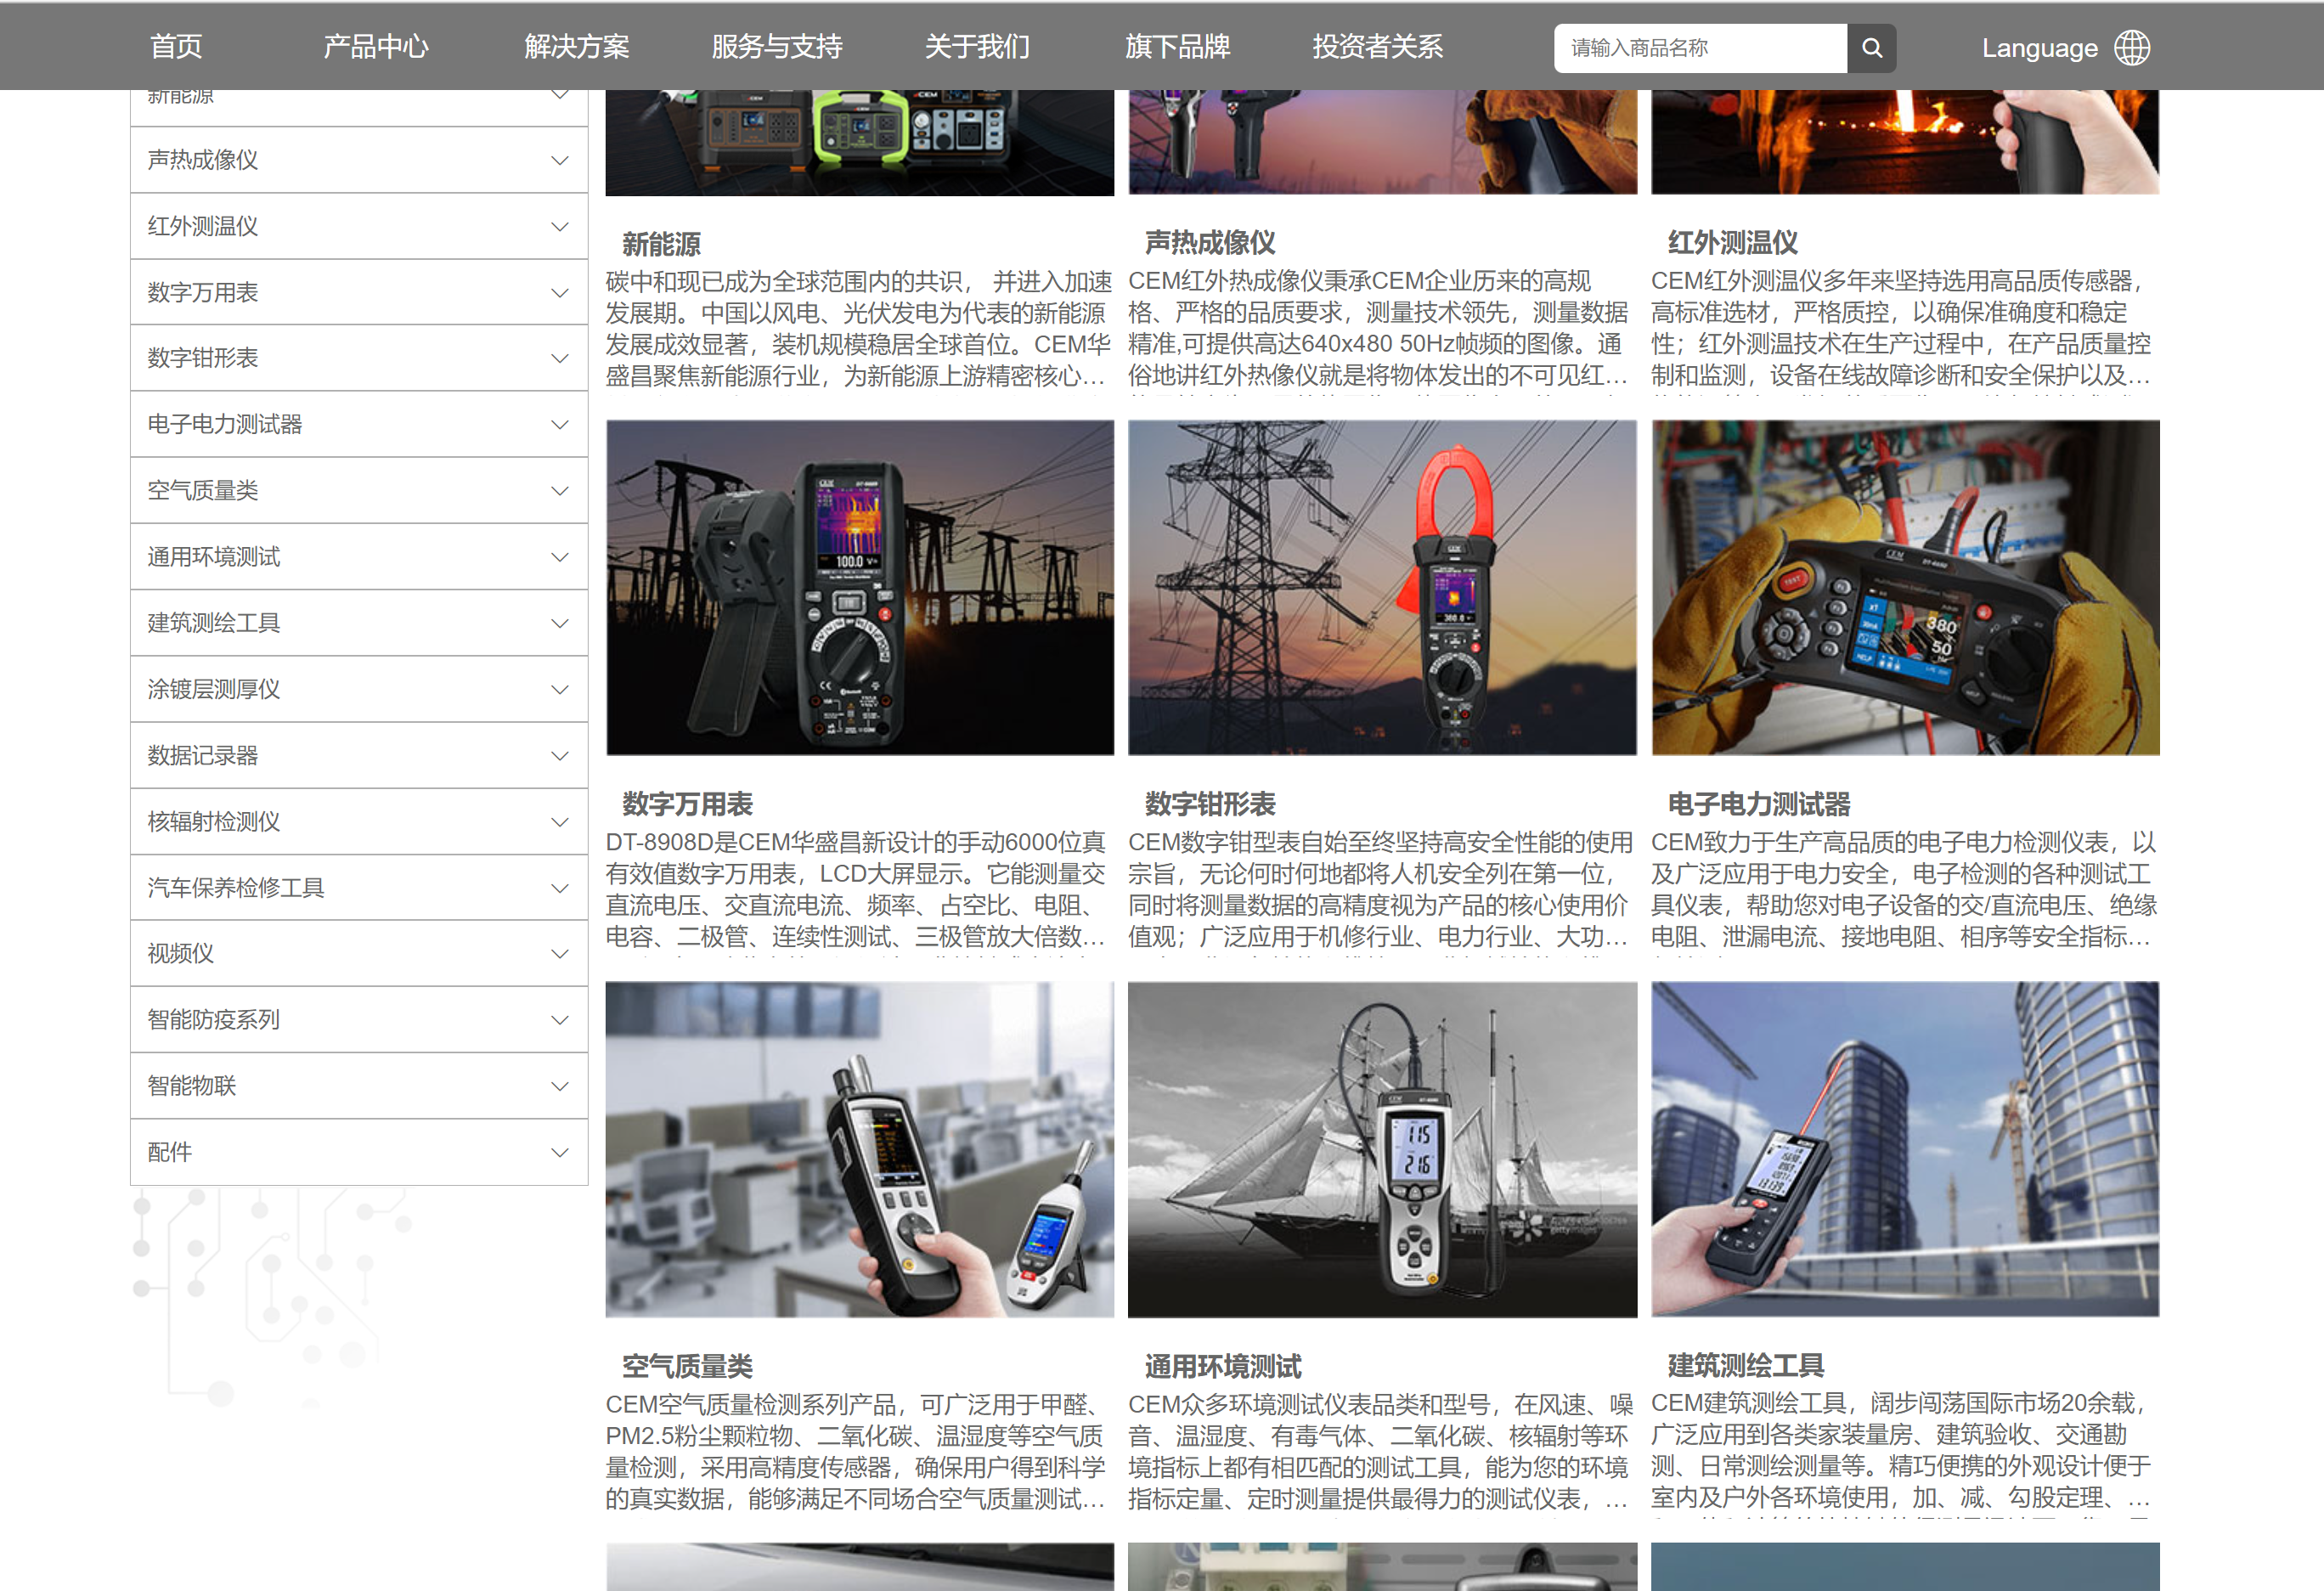
Task: Open the 解决方案 menu
Action: pyautogui.click(x=577, y=47)
